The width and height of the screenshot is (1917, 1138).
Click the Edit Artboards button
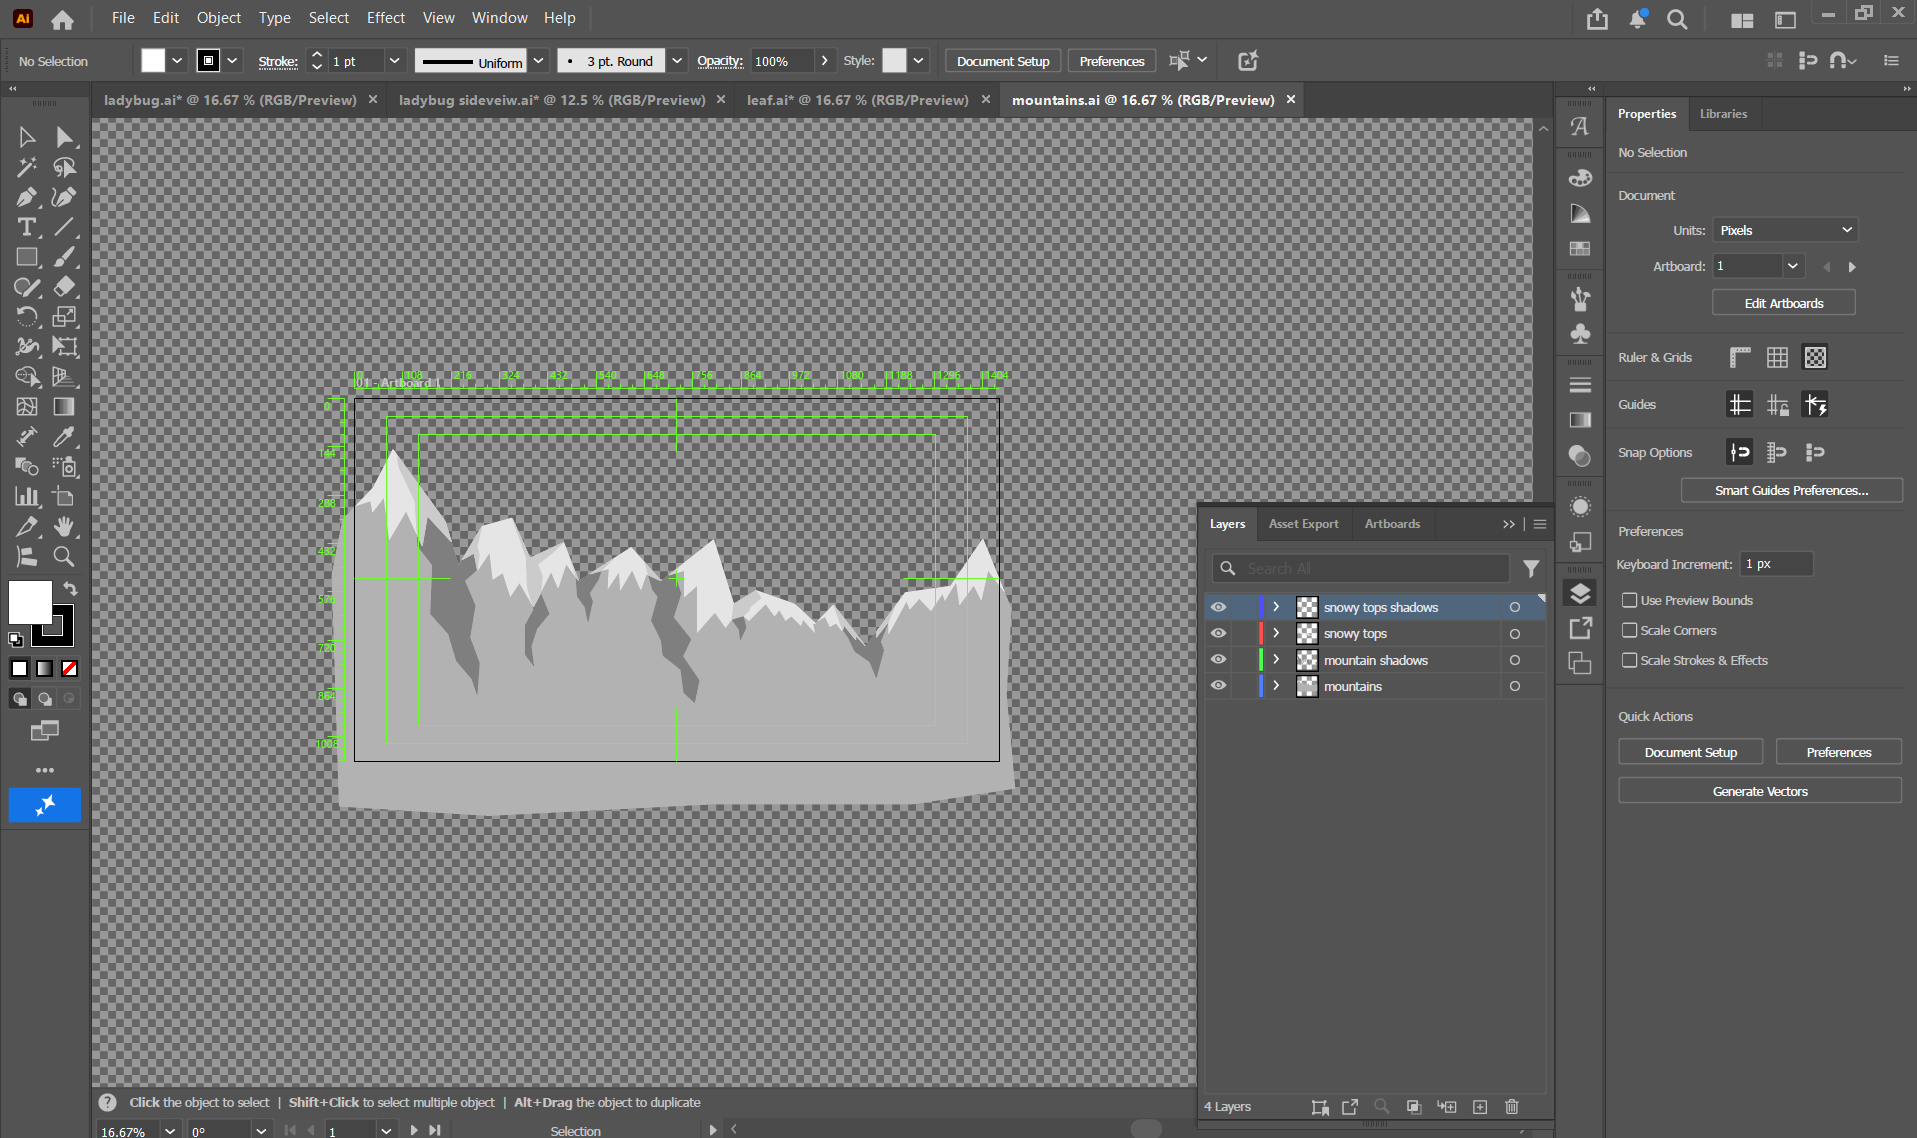1784,303
